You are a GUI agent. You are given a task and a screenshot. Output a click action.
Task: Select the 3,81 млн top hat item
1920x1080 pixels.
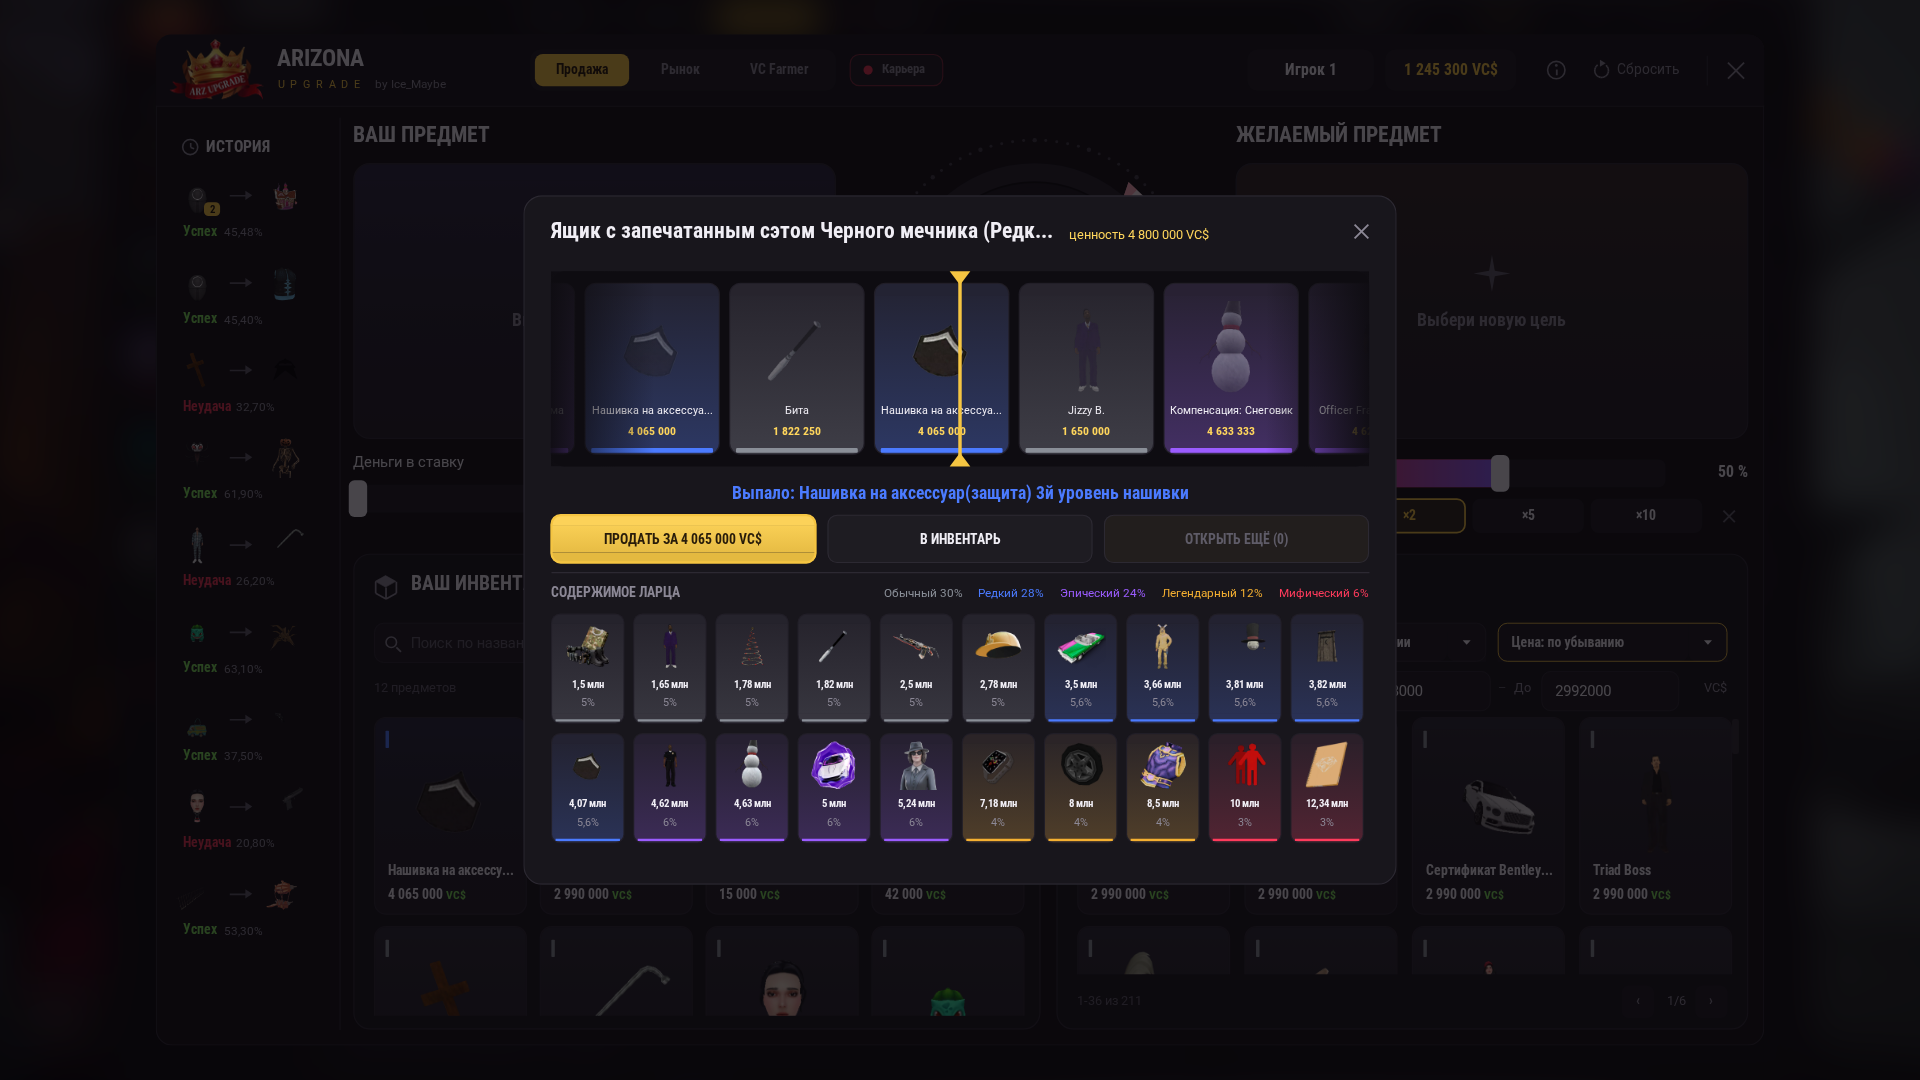coord(1245,668)
